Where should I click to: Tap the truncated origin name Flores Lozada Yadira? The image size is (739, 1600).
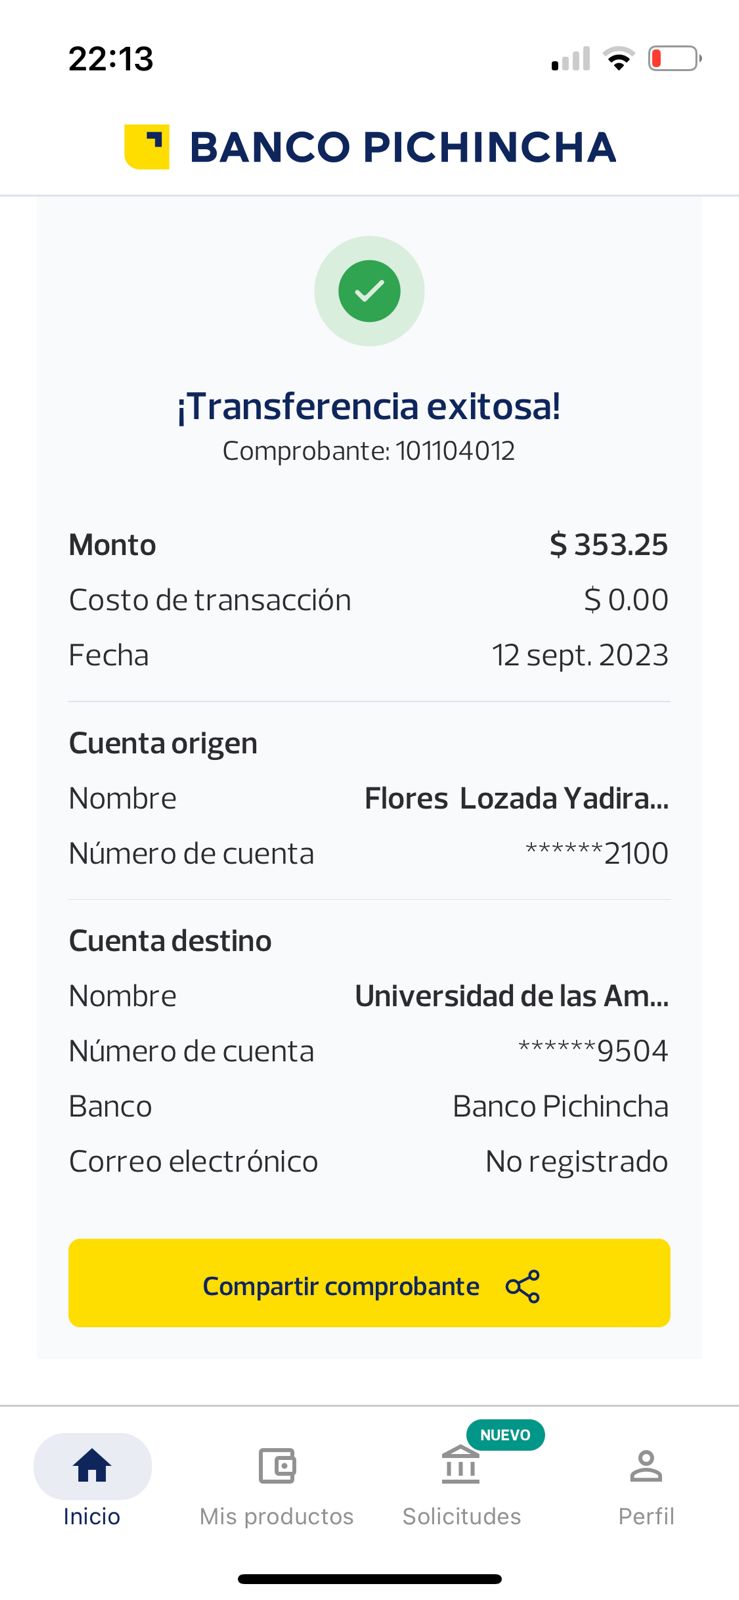pyautogui.click(x=516, y=798)
